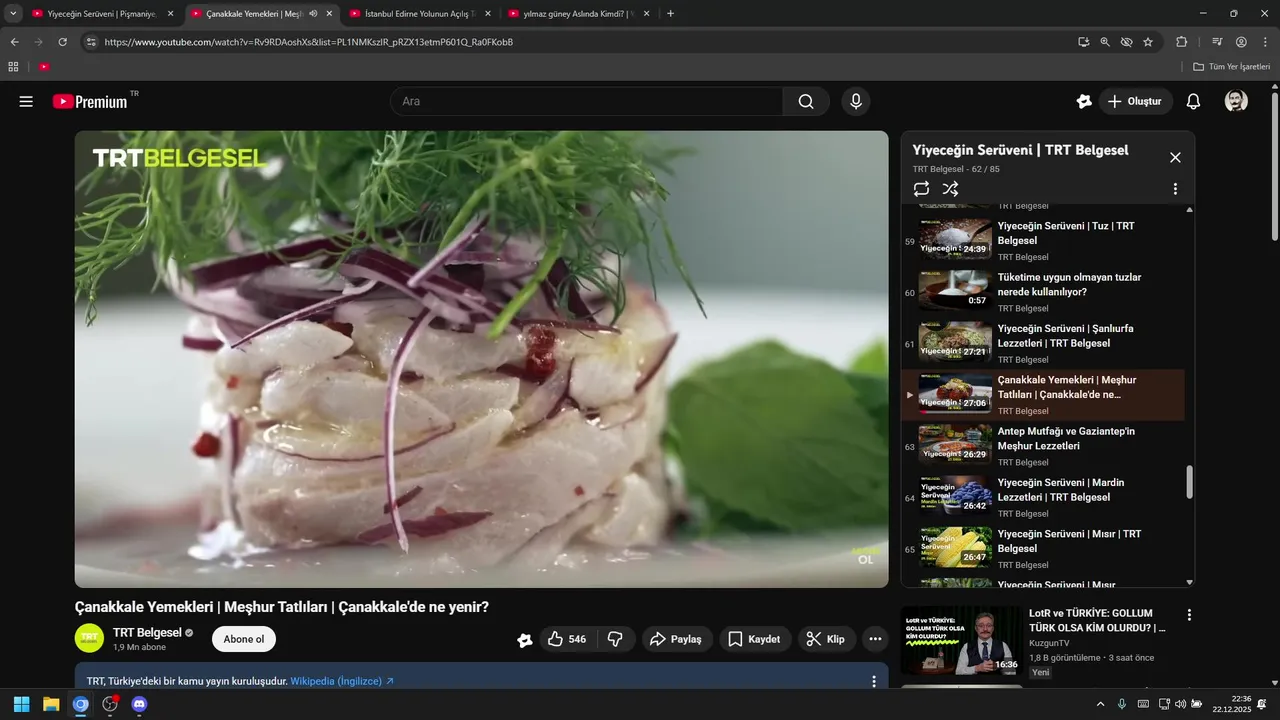Save the video with Kaydet

pos(754,639)
